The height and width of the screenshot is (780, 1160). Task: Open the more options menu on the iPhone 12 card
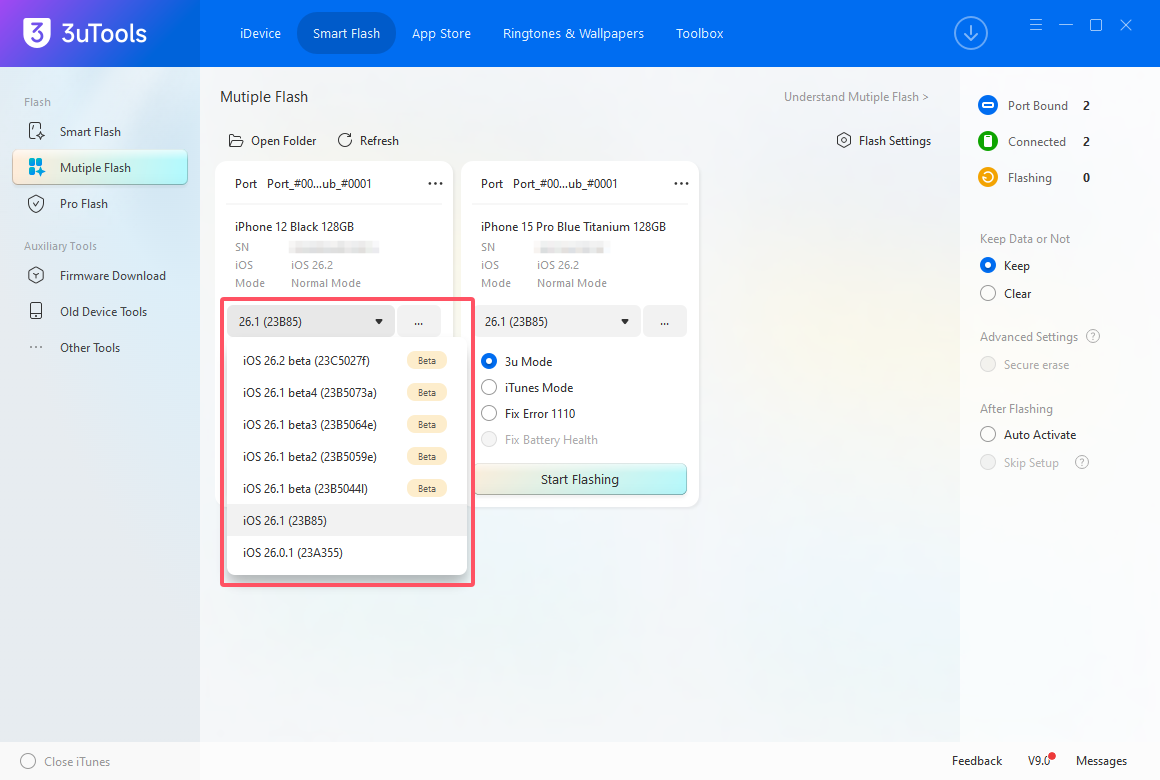pos(435,183)
